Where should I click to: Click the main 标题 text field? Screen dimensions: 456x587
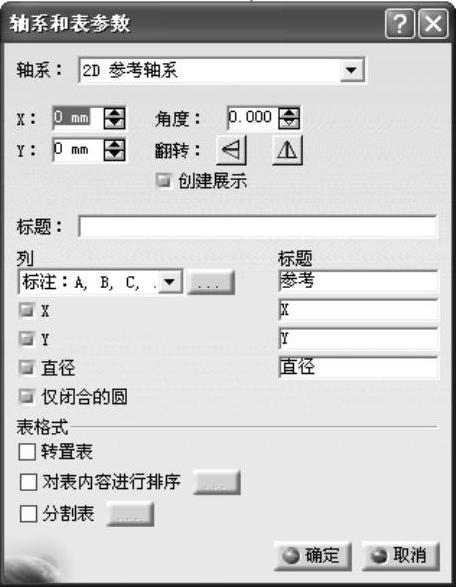258,226
